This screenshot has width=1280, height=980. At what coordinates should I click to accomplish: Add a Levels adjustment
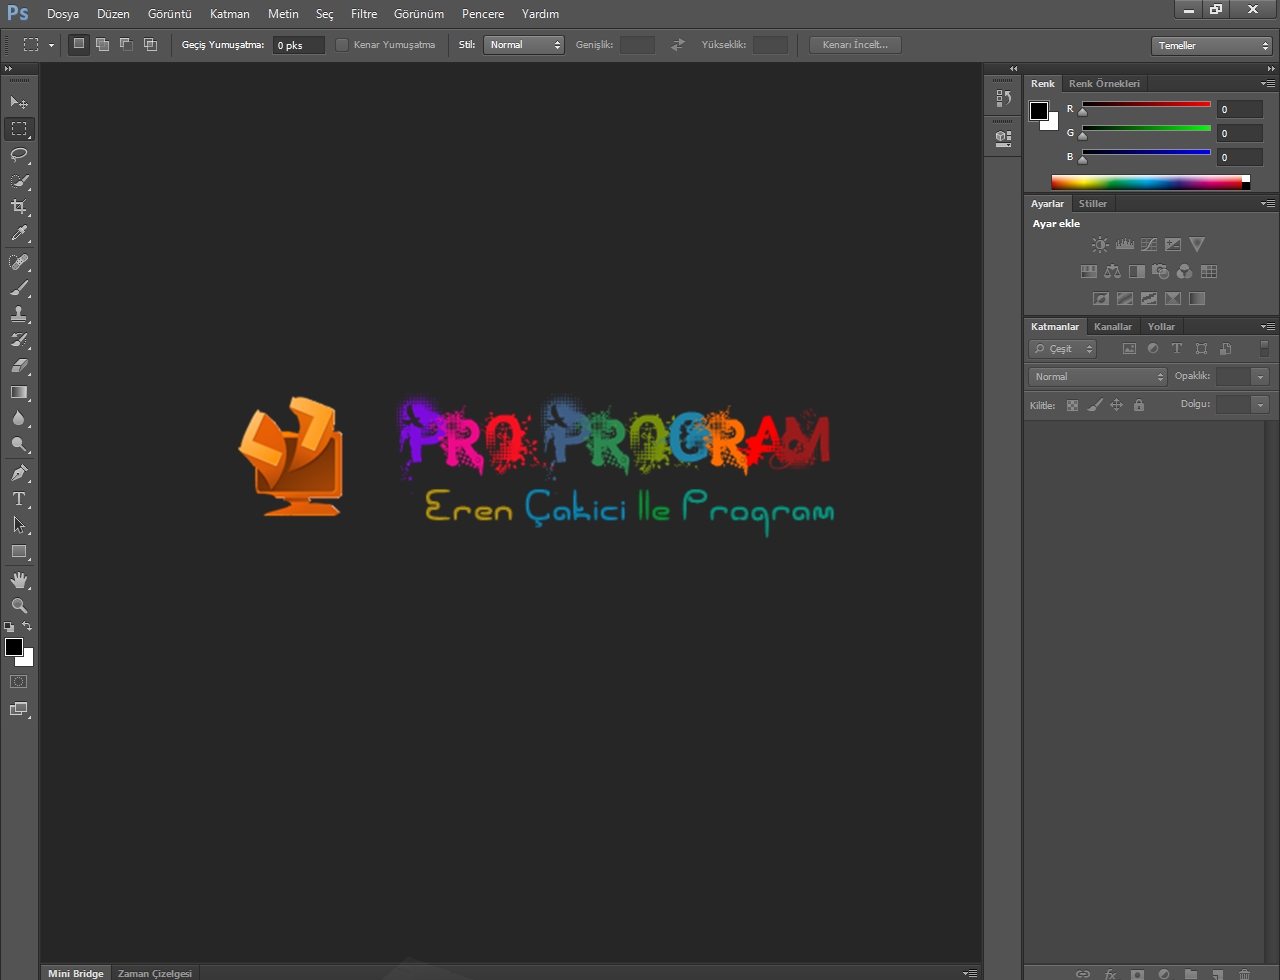coord(1124,244)
